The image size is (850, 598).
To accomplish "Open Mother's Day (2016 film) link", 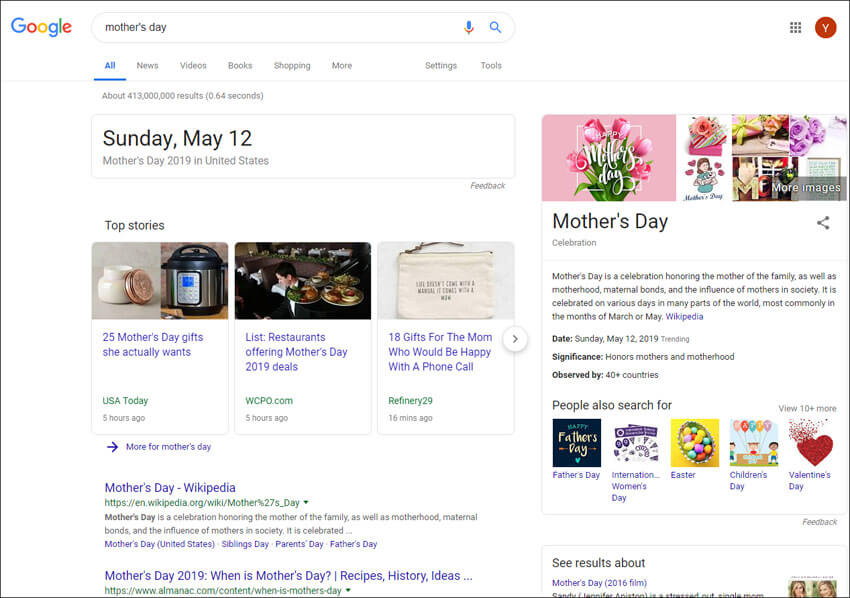I will (x=599, y=583).
